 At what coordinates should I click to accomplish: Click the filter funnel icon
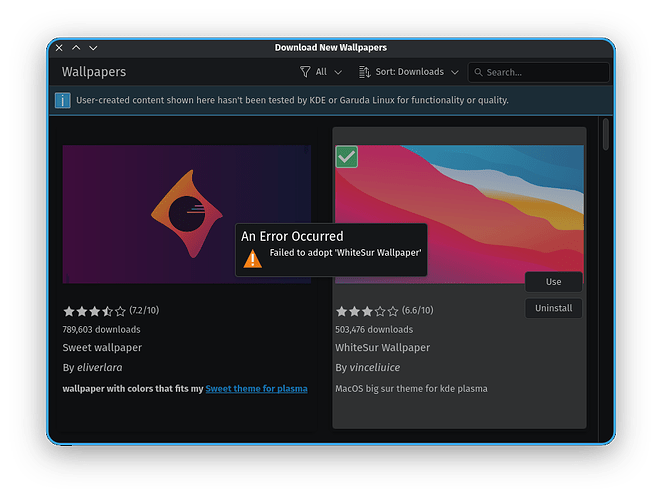(305, 72)
